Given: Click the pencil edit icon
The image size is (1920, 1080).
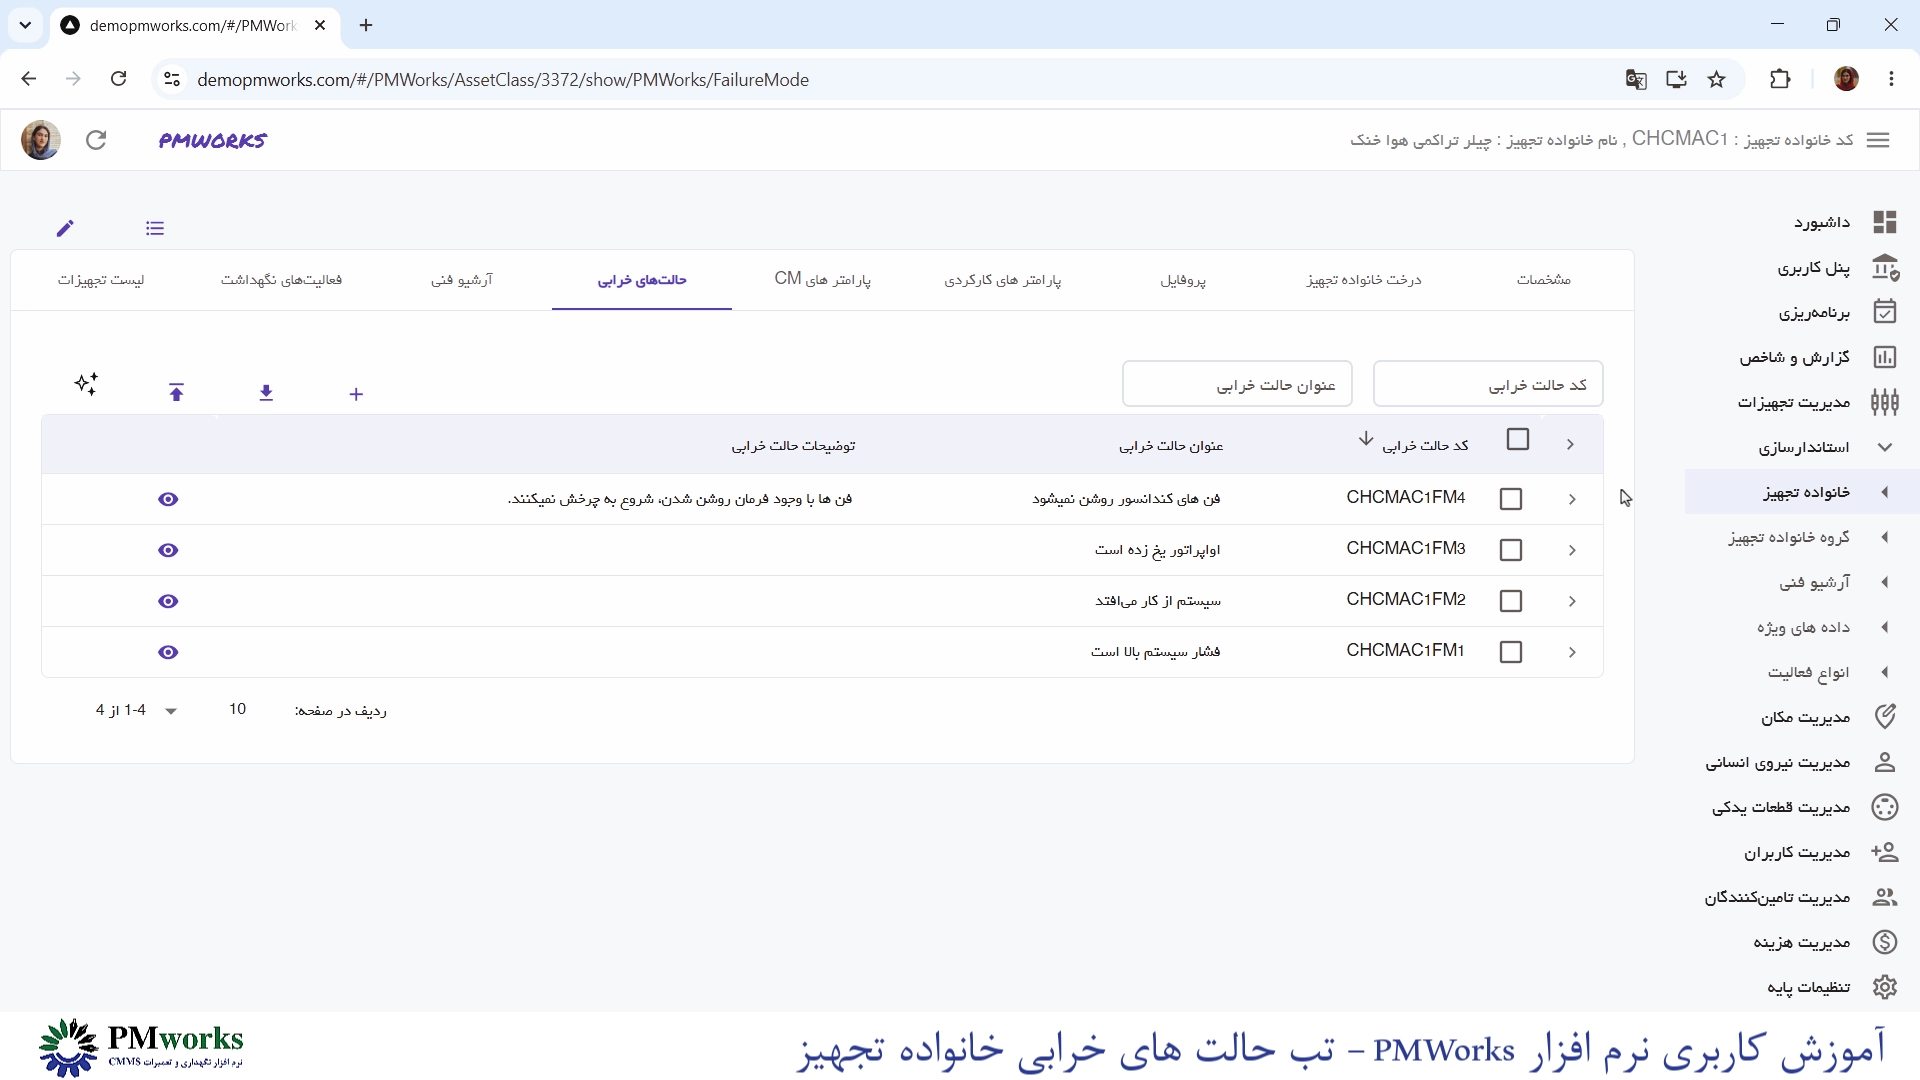Looking at the screenshot, I should pyautogui.click(x=65, y=228).
